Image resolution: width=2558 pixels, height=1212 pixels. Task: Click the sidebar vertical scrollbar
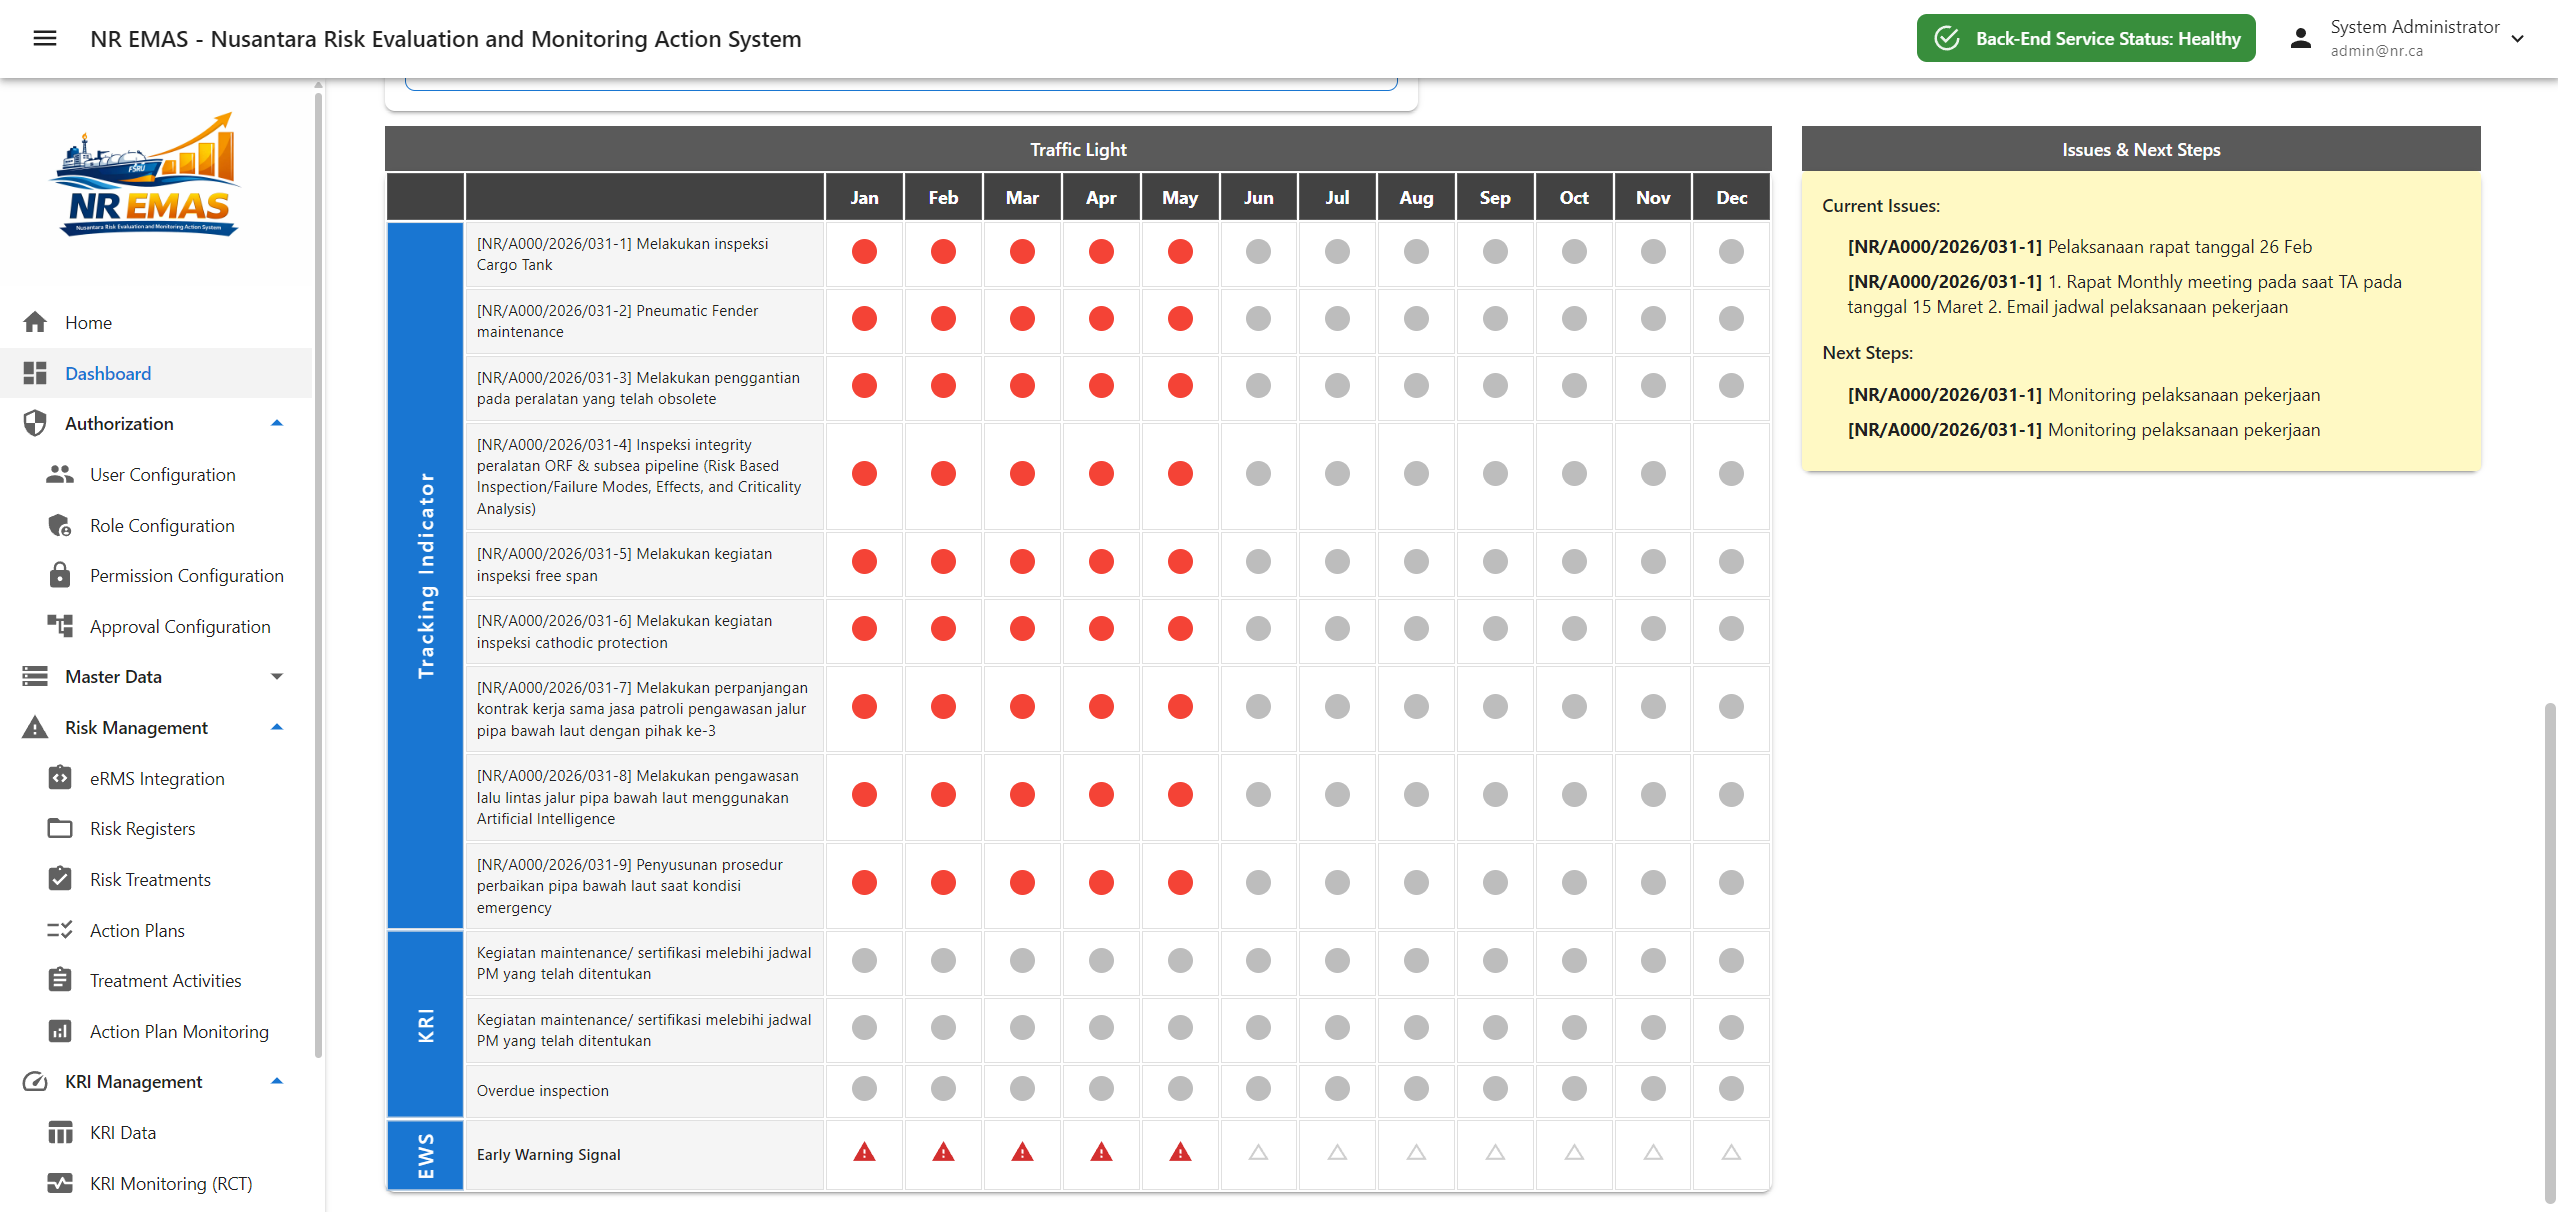(x=318, y=575)
